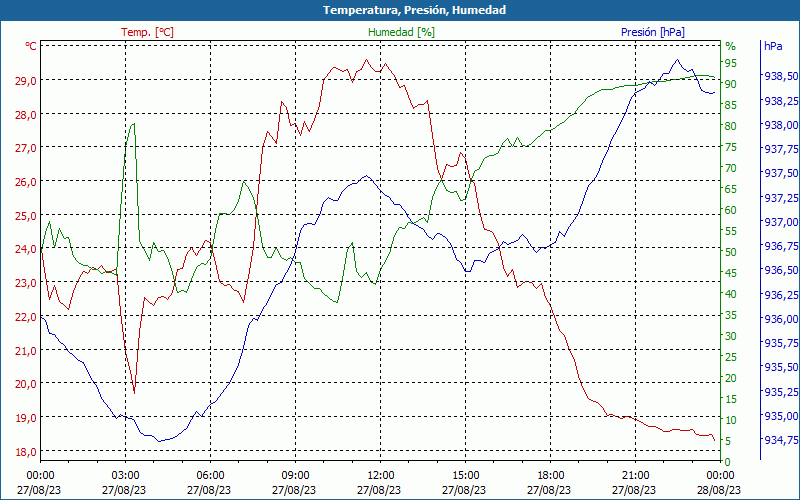The width and height of the screenshot is (800, 500).
Task: Click '80' on the green humidity axis
Action: point(731,126)
